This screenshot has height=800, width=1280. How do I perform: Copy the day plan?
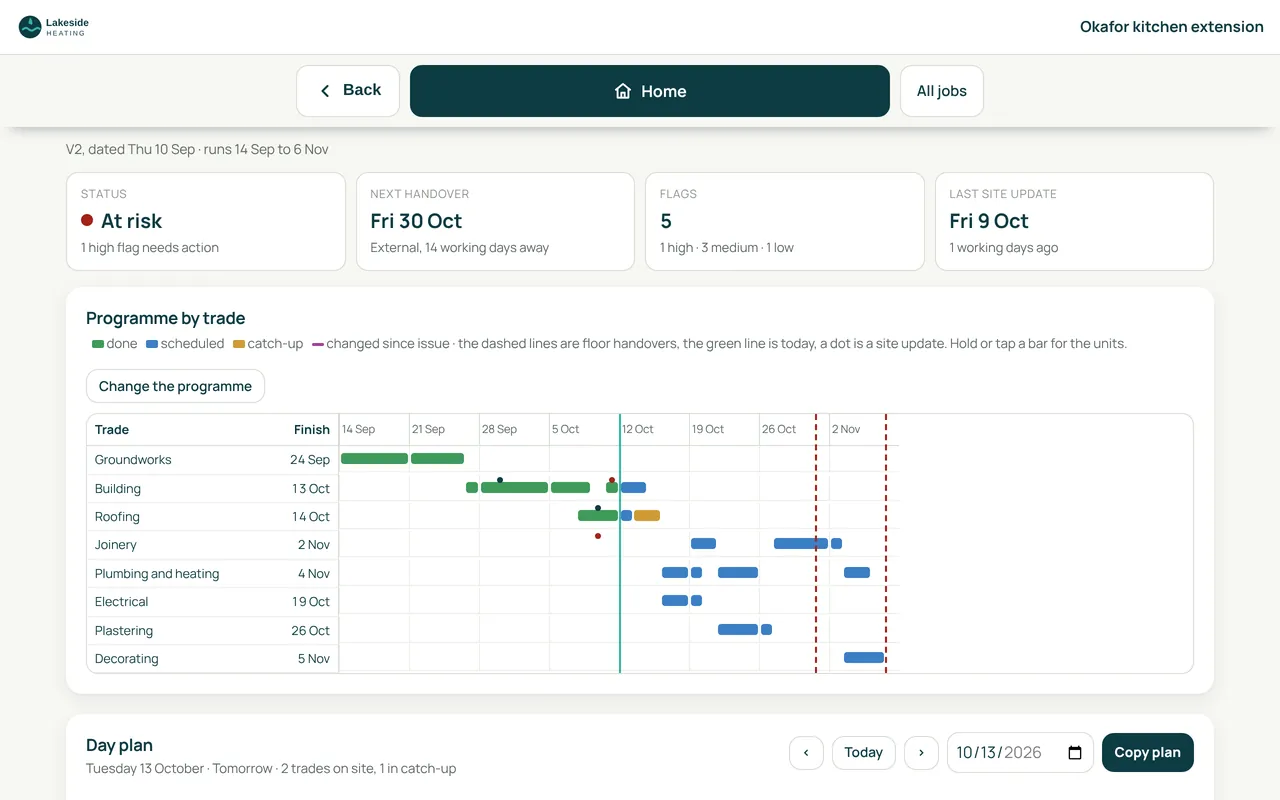click(x=1148, y=753)
